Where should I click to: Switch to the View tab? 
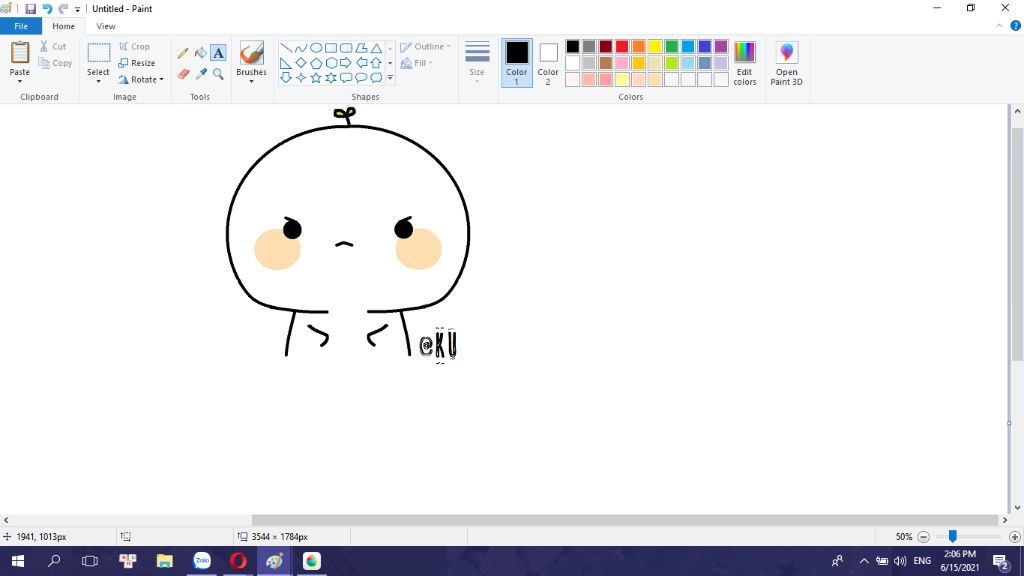click(106, 26)
